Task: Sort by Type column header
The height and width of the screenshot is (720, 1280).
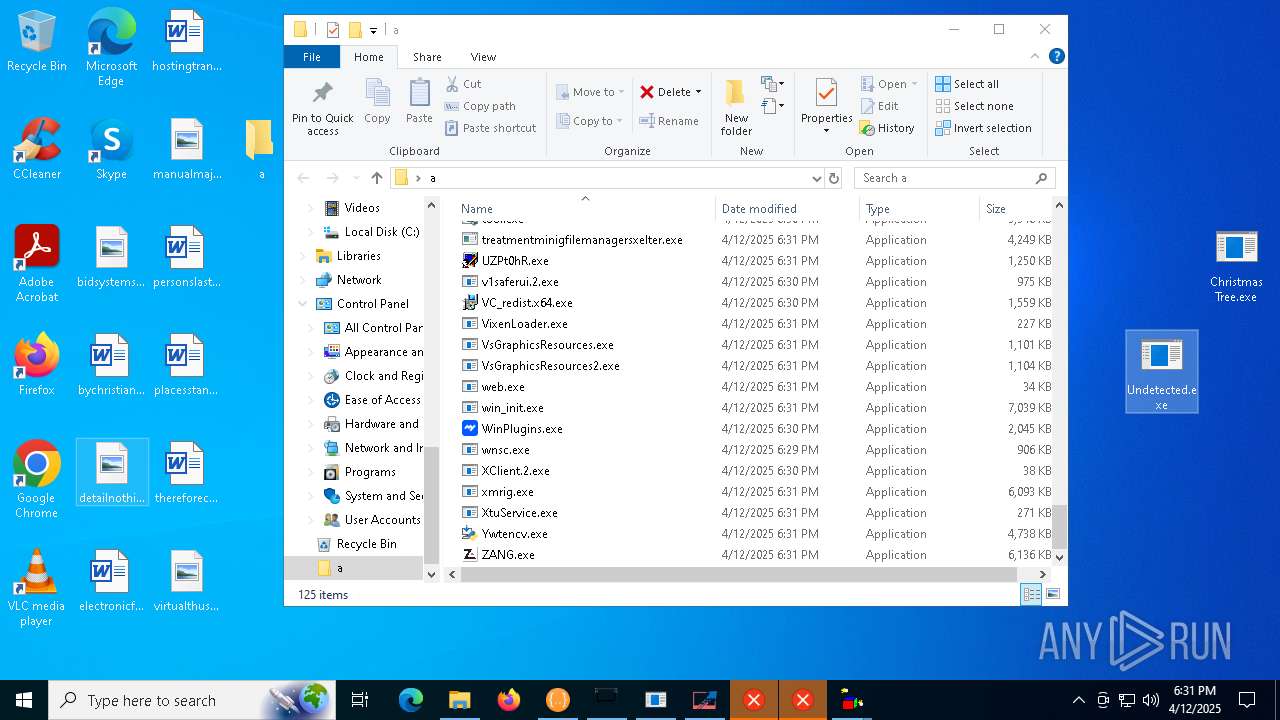Action: [x=919, y=209]
